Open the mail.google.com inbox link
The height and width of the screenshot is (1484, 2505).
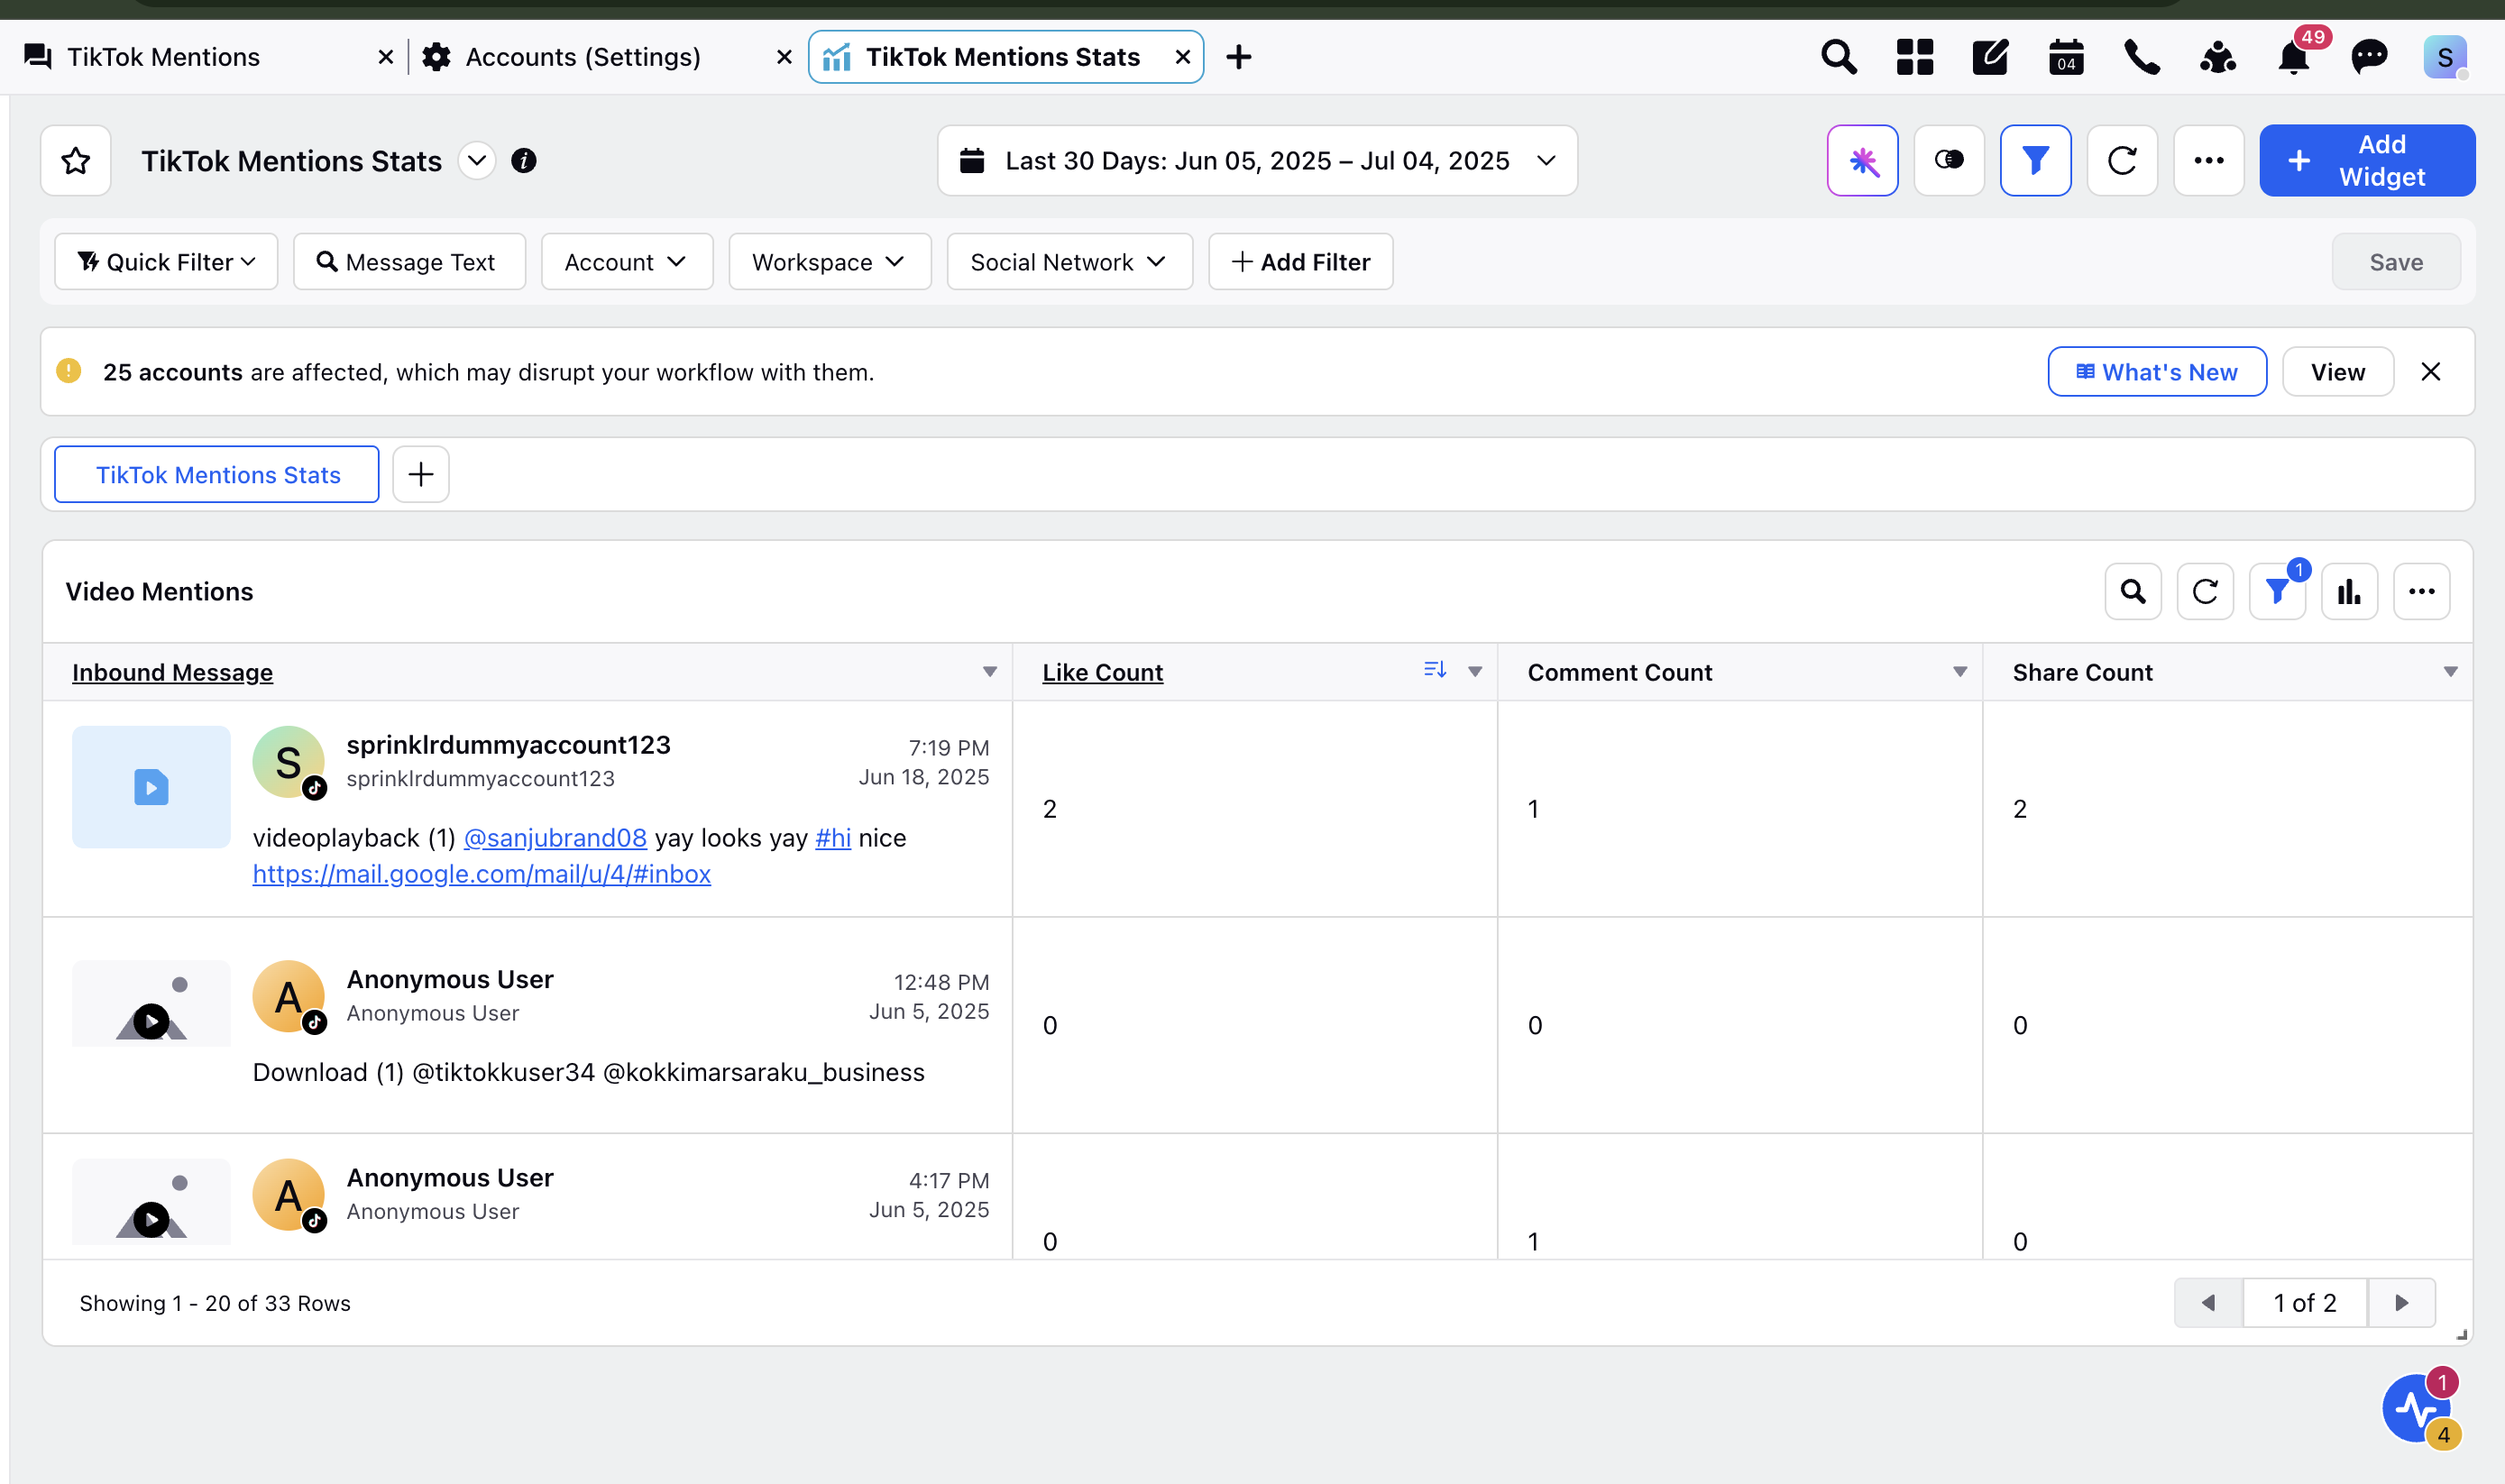(x=481, y=874)
